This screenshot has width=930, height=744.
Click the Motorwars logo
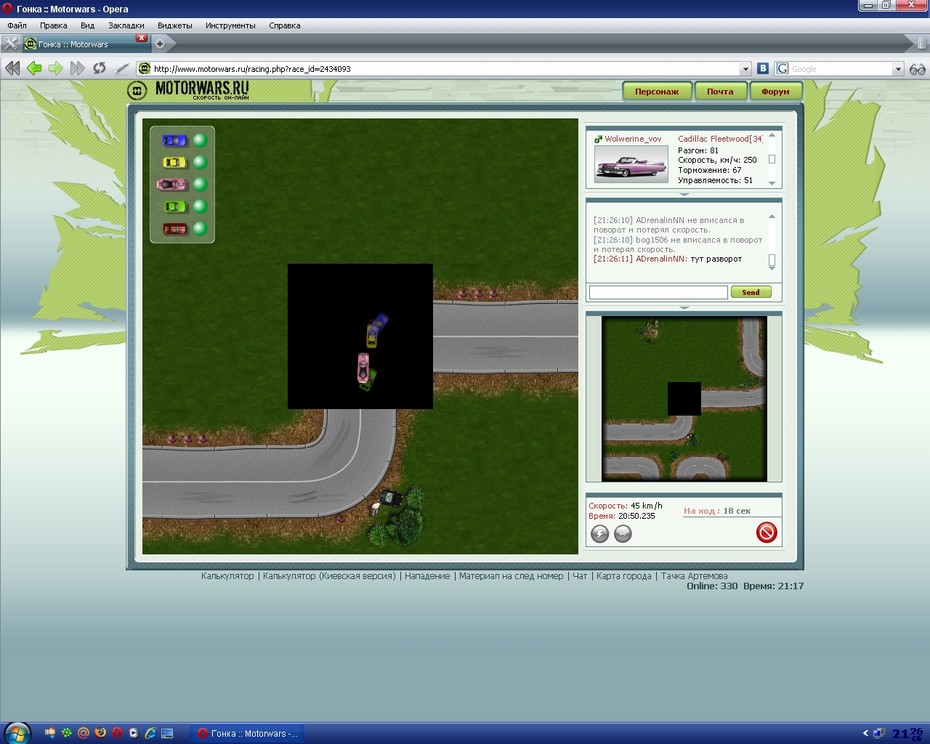[x=188, y=90]
